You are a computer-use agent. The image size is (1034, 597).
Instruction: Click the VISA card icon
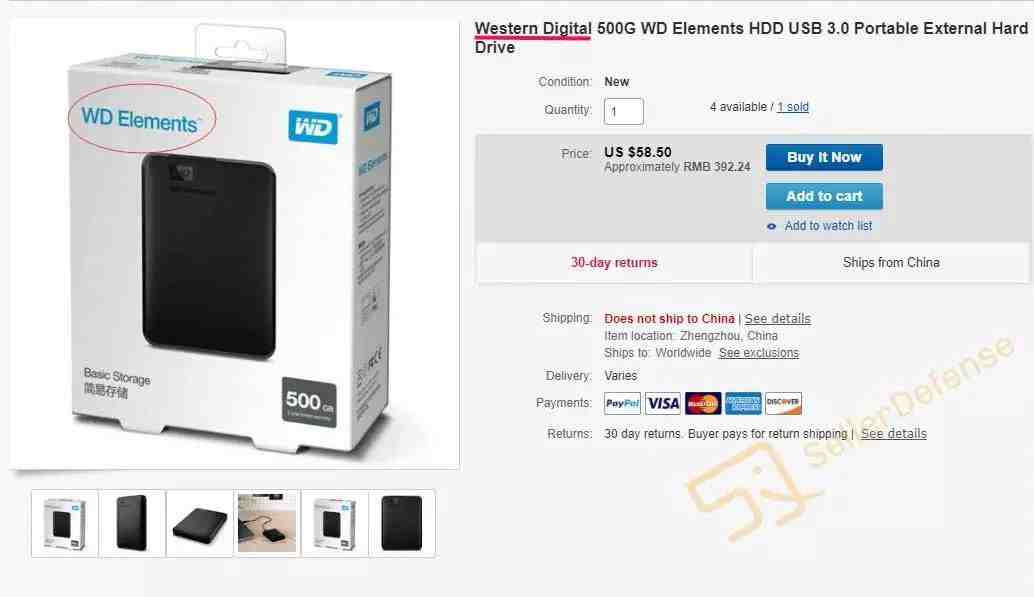(x=662, y=403)
